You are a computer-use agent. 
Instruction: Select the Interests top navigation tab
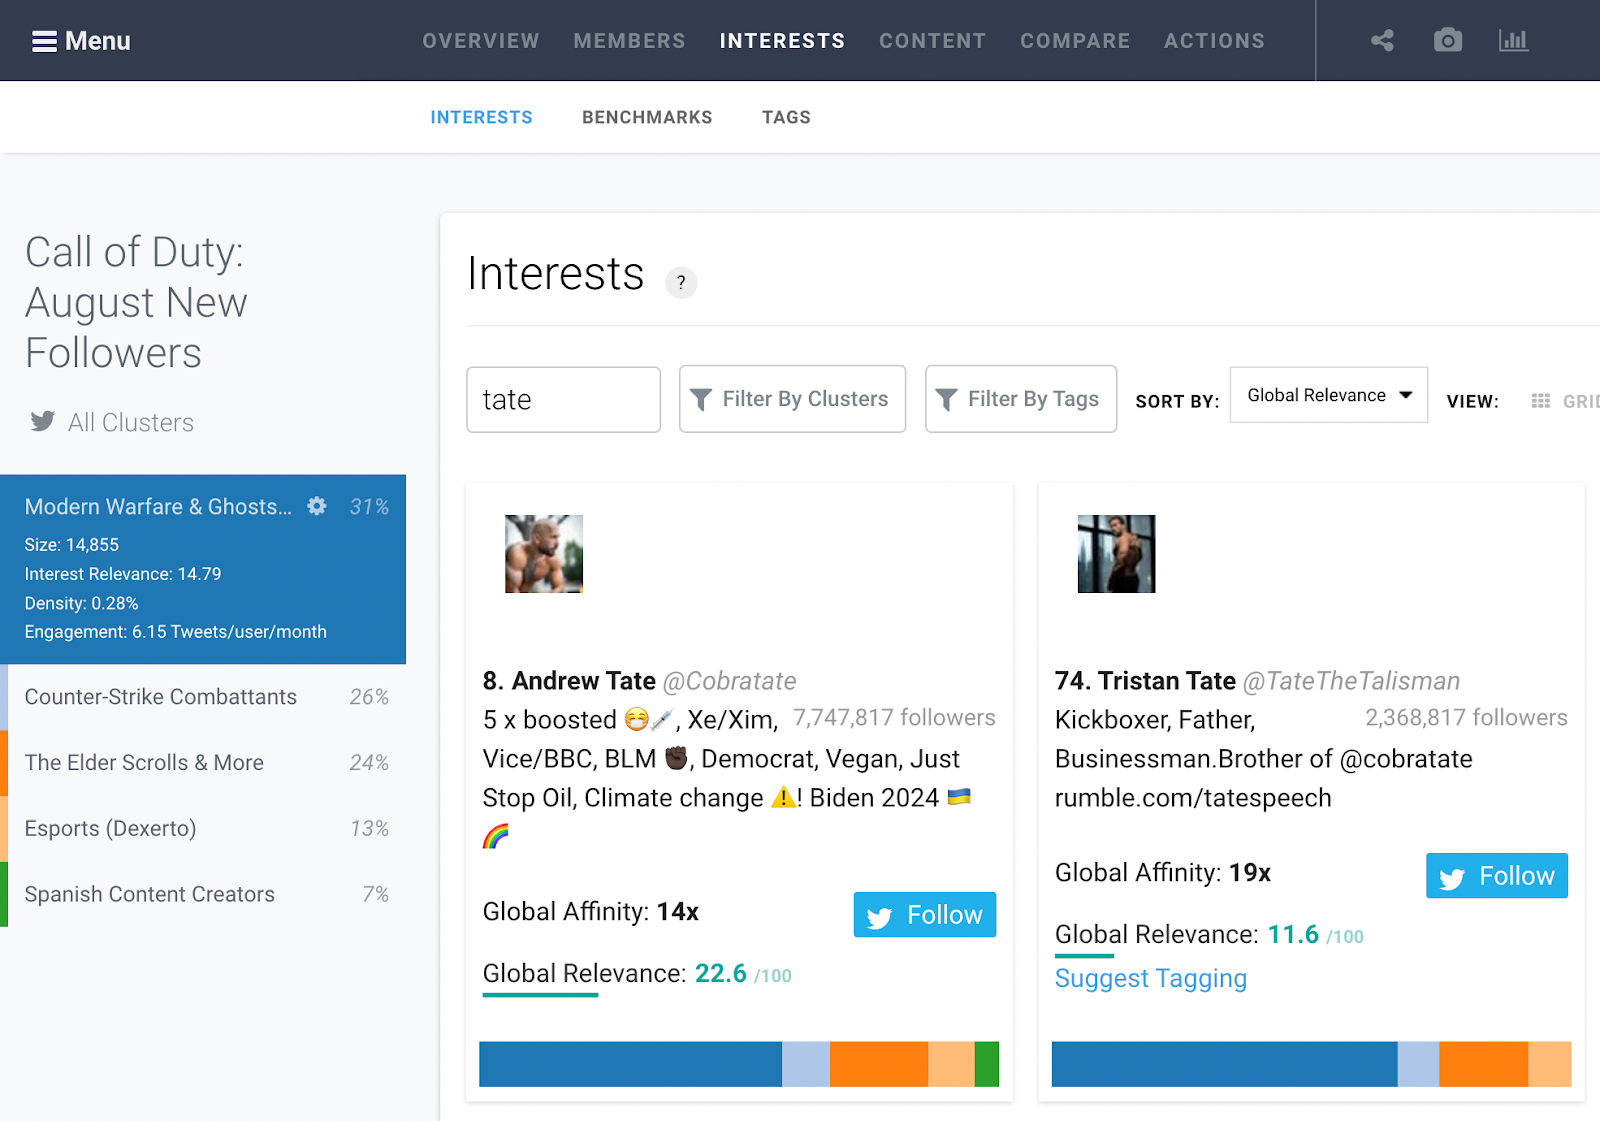(x=782, y=41)
